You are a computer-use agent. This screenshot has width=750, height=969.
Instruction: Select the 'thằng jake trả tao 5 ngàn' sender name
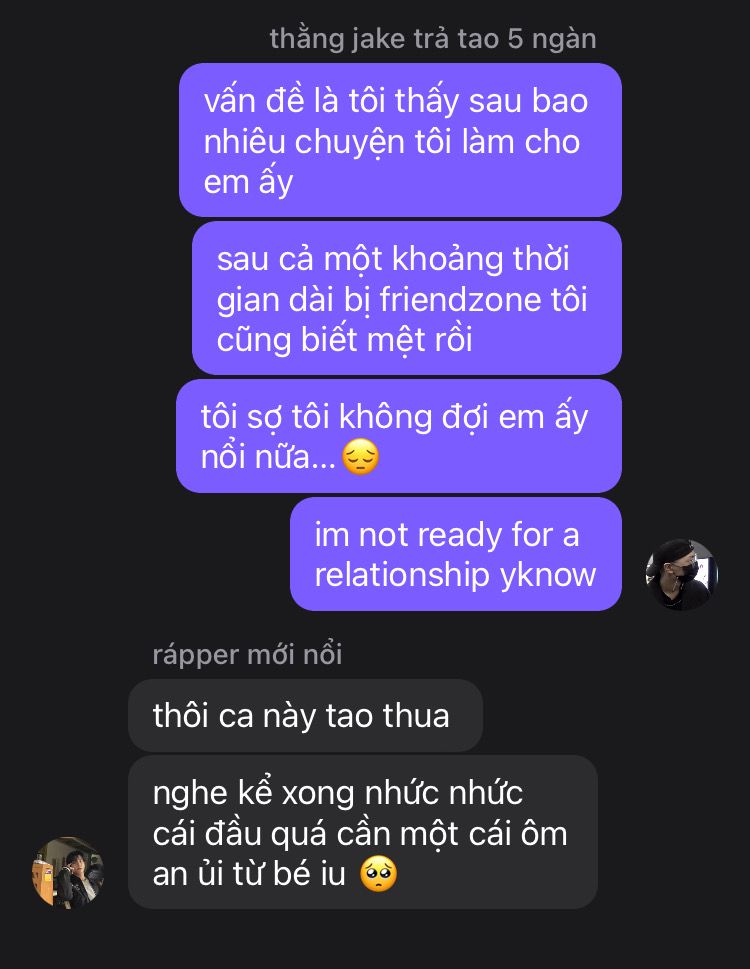click(x=433, y=39)
